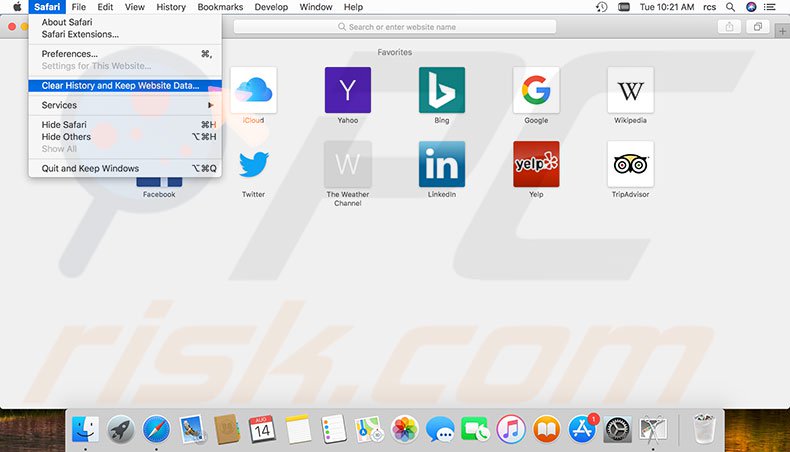Open the Twitter favorite tile
Viewport: 790px width, 452px height.
tap(253, 164)
